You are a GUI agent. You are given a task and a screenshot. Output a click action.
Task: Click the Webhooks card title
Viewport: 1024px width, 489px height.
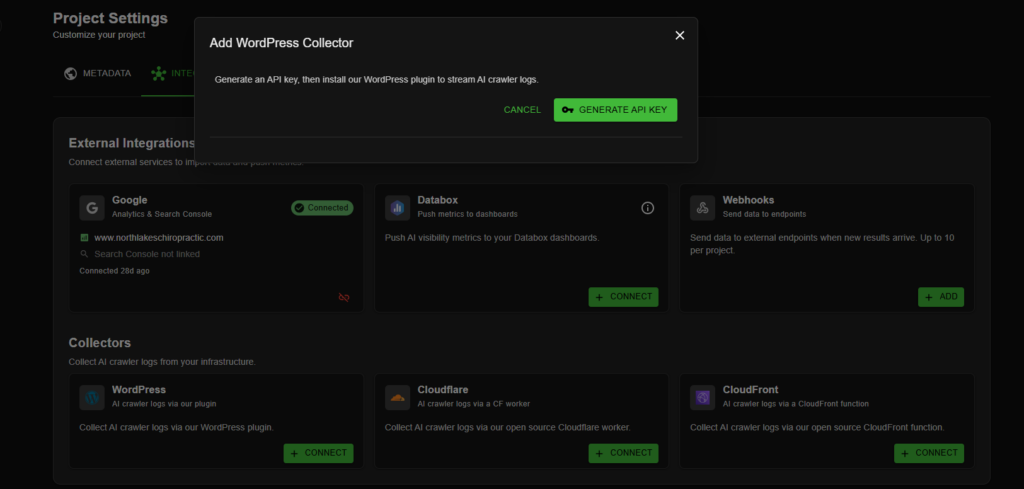[x=748, y=200]
